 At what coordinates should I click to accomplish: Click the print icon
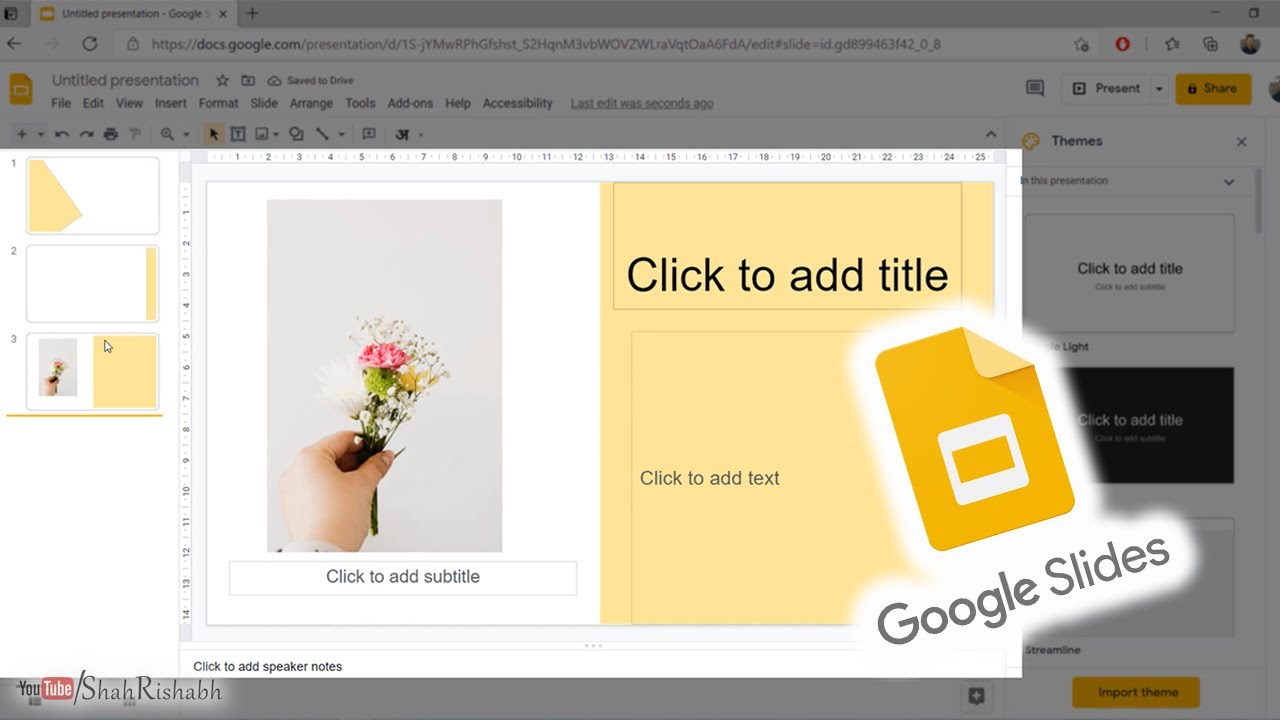111,134
